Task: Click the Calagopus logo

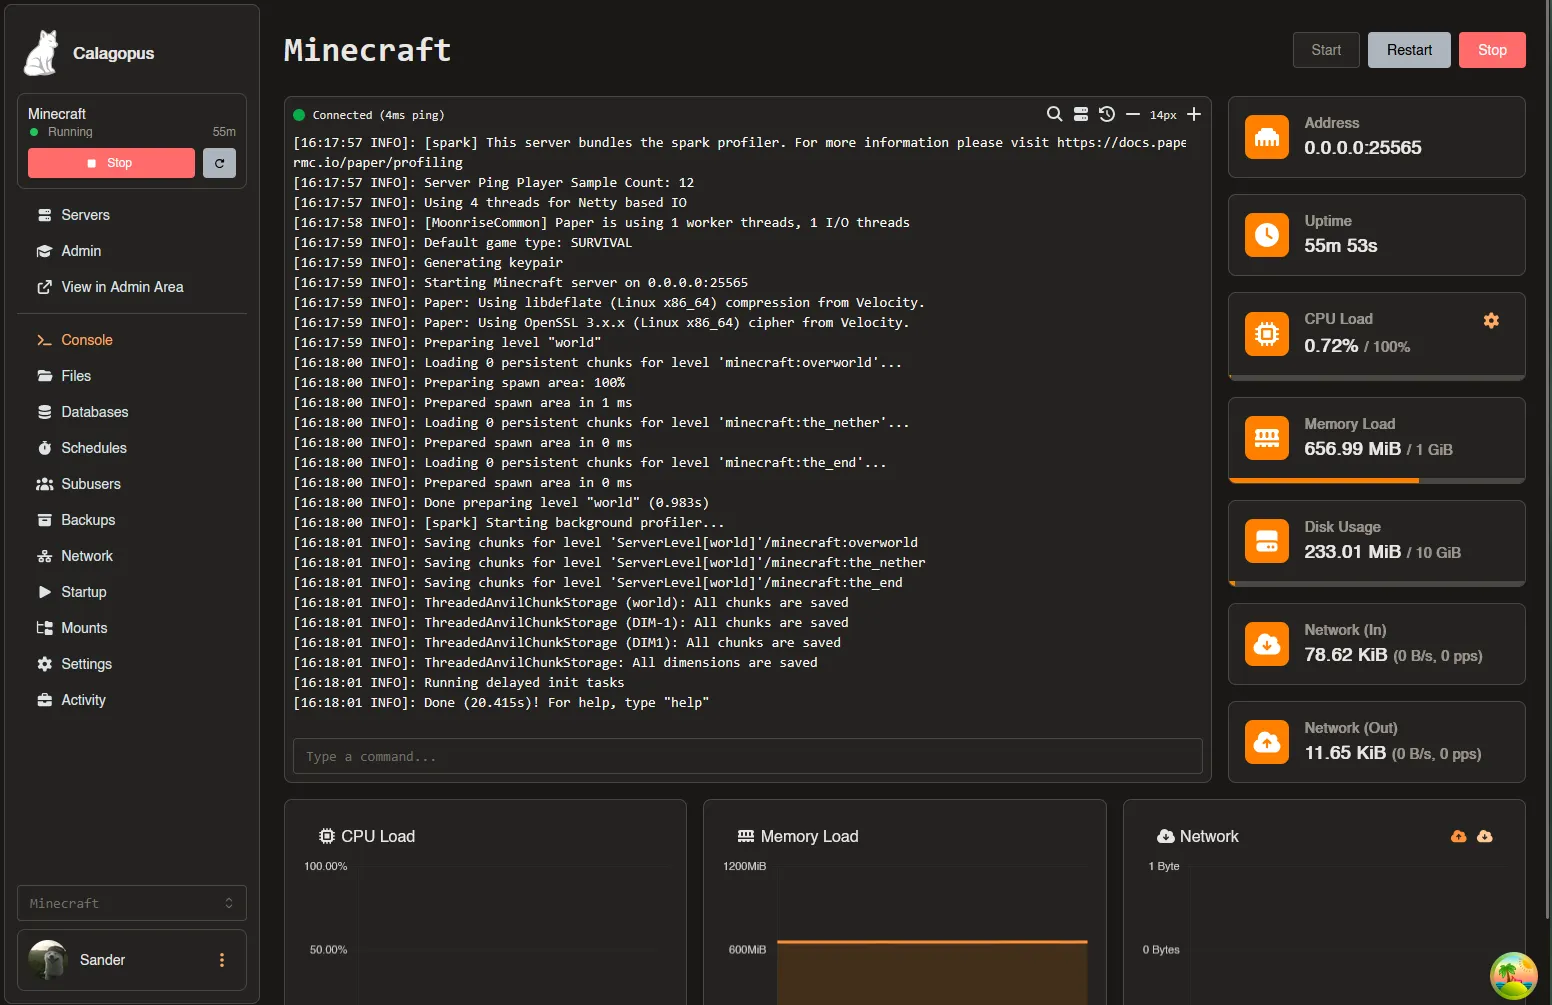Action: pos(41,53)
